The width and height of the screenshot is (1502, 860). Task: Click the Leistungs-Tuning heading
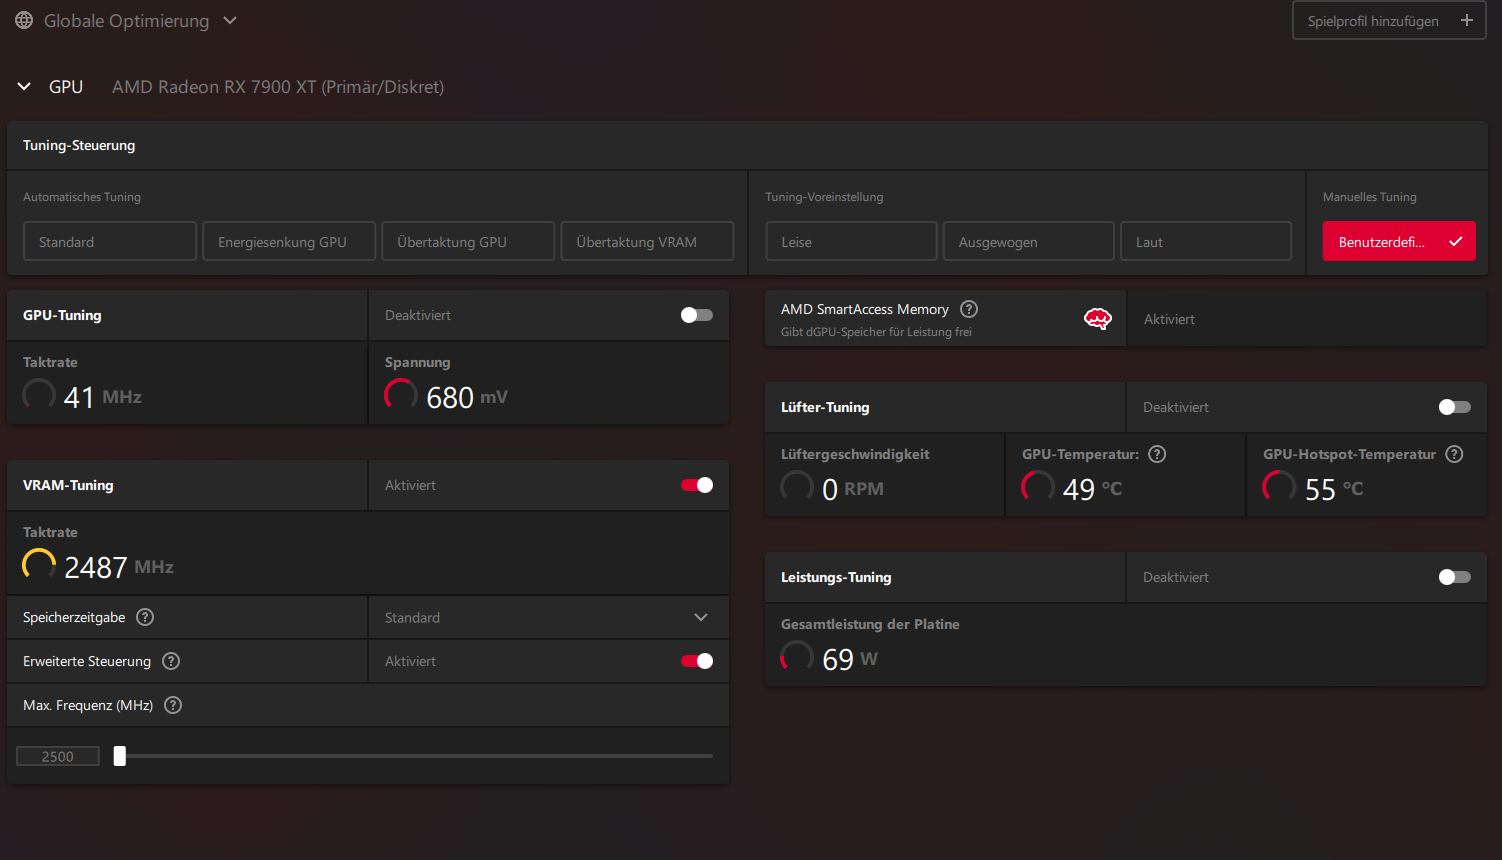pyautogui.click(x=836, y=577)
